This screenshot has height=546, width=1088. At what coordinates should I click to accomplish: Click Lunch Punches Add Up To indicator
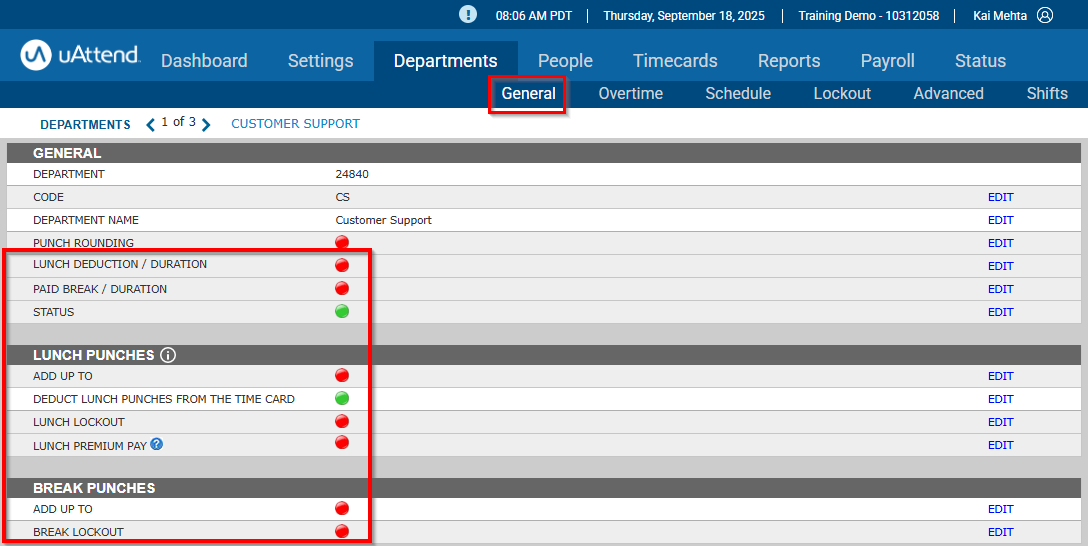tap(342, 375)
